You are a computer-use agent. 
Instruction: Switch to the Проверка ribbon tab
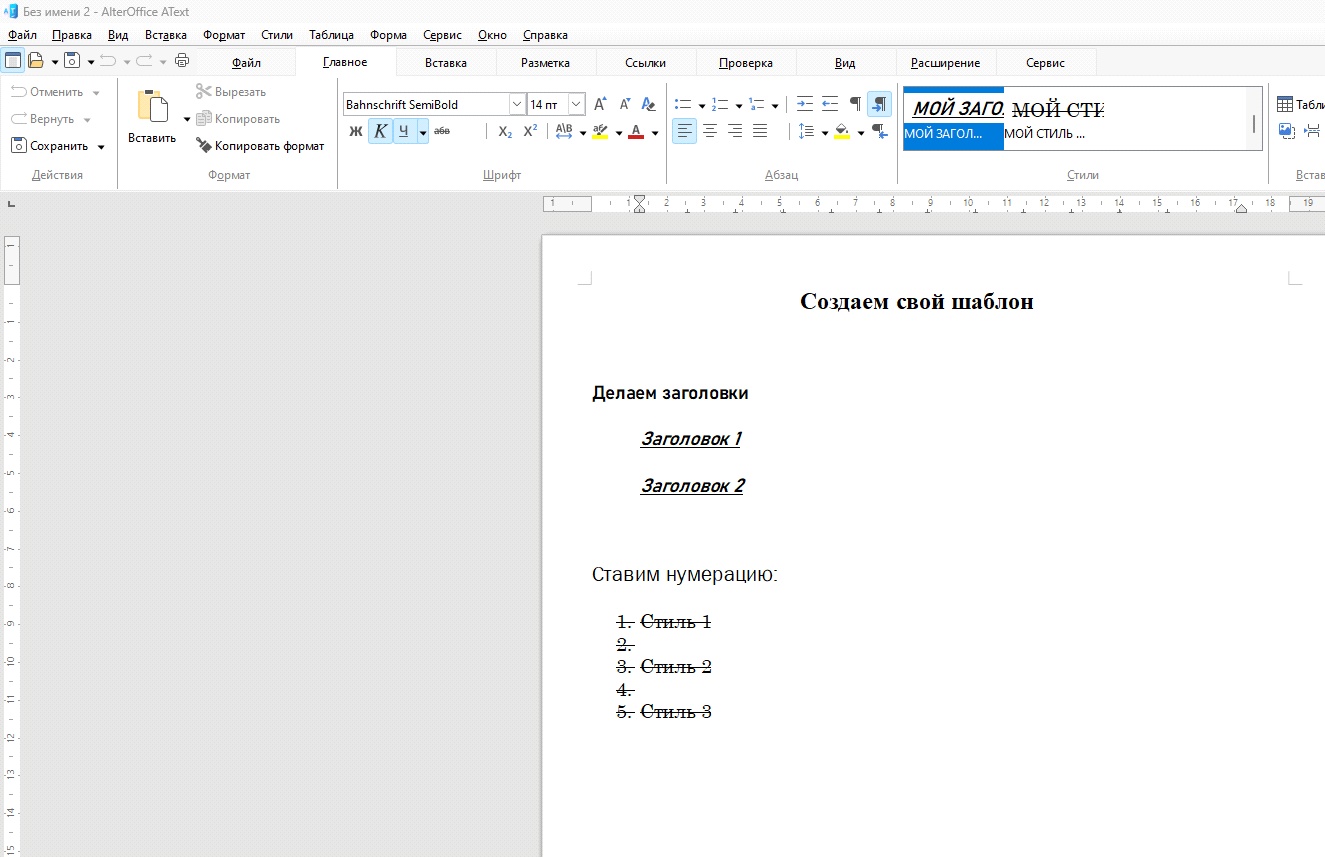pos(746,63)
